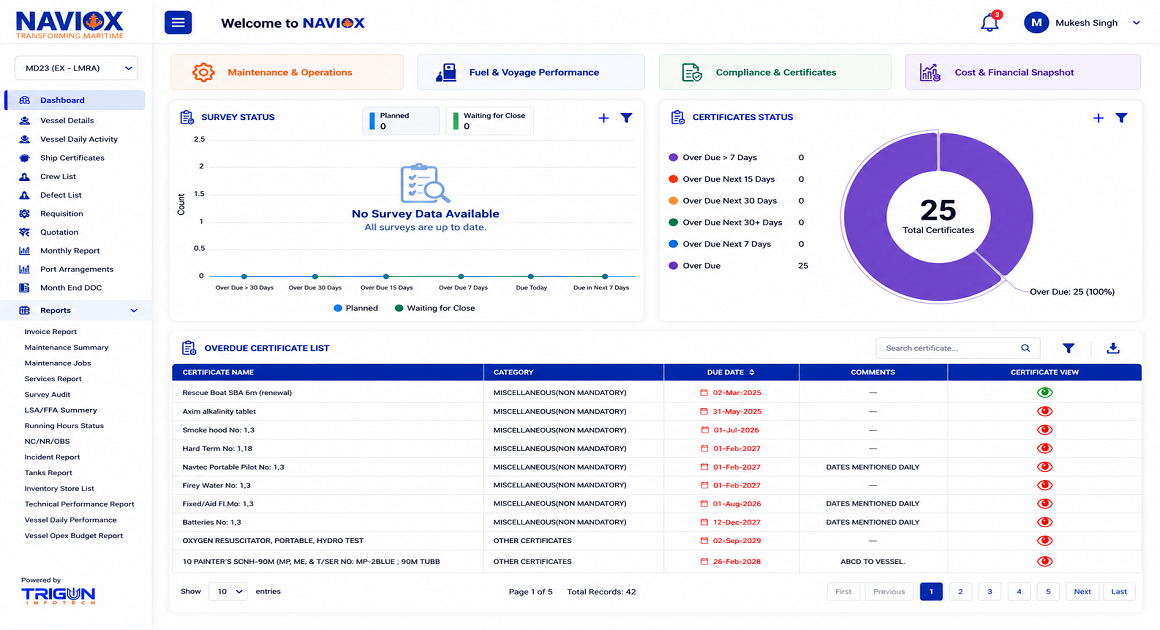The height and width of the screenshot is (630, 1160).
Task: Click the user avatar M icon
Action: 1036,23
